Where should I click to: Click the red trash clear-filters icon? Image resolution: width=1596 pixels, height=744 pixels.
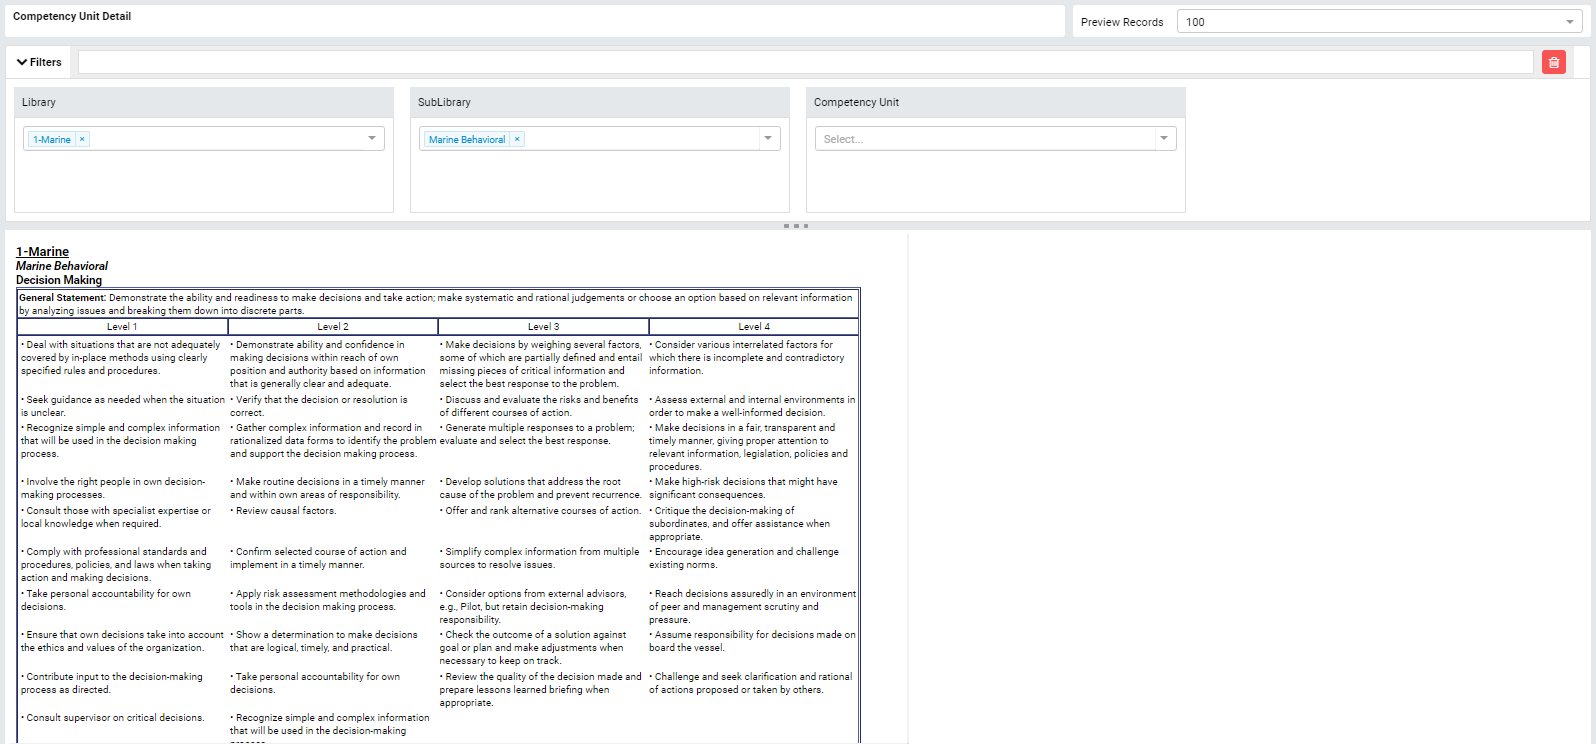tap(1553, 62)
